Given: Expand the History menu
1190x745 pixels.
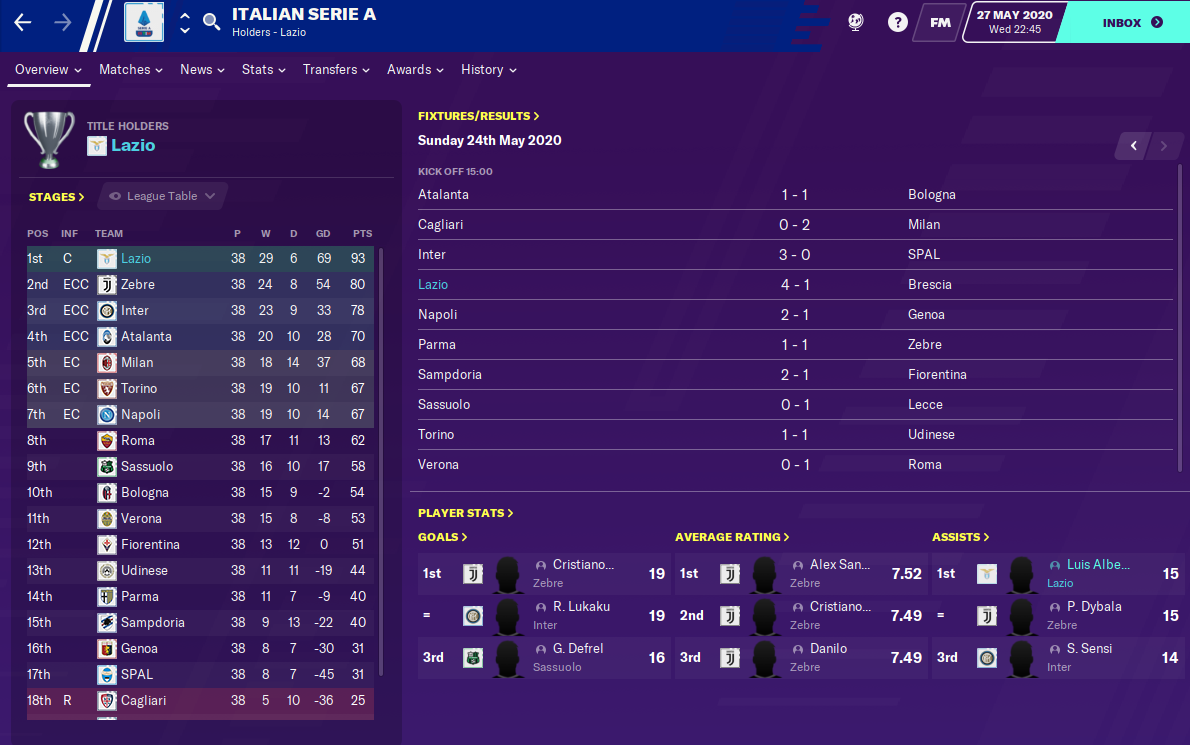Looking at the screenshot, I should coord(489,70).
